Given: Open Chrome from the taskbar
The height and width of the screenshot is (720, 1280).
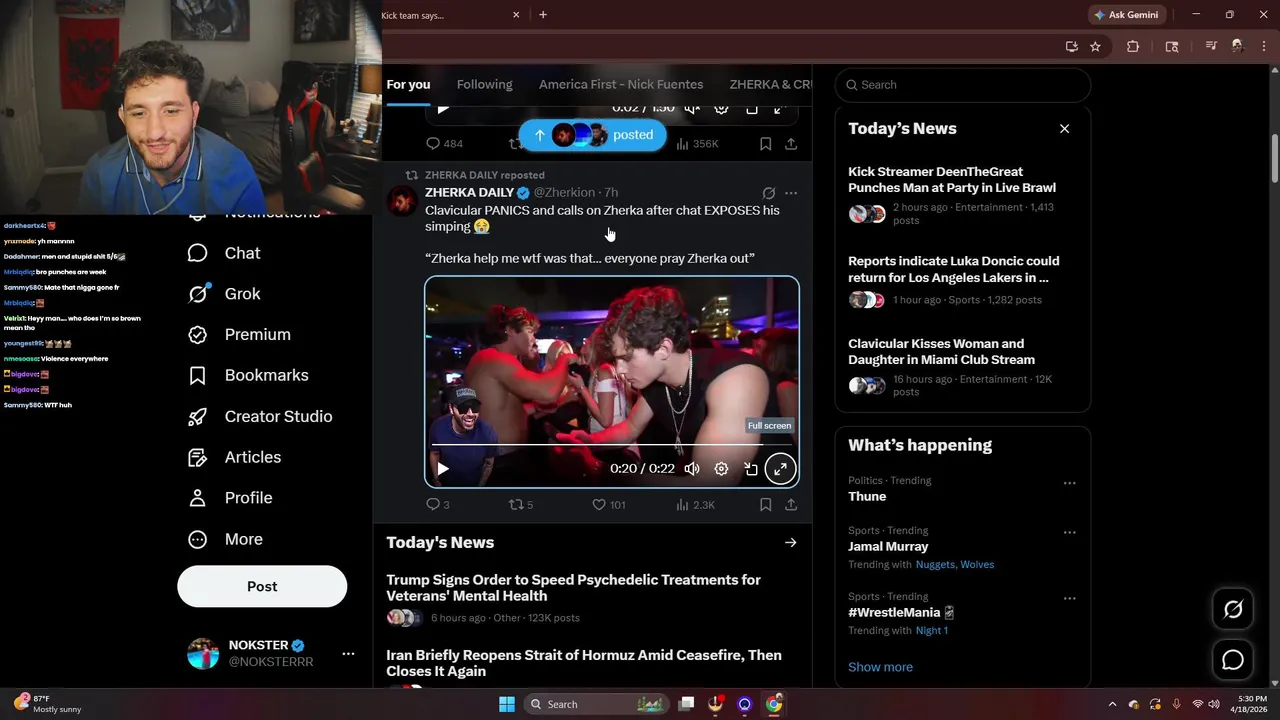Looking at the screenshot, I should pyautogui.click(x=774, y=704).
